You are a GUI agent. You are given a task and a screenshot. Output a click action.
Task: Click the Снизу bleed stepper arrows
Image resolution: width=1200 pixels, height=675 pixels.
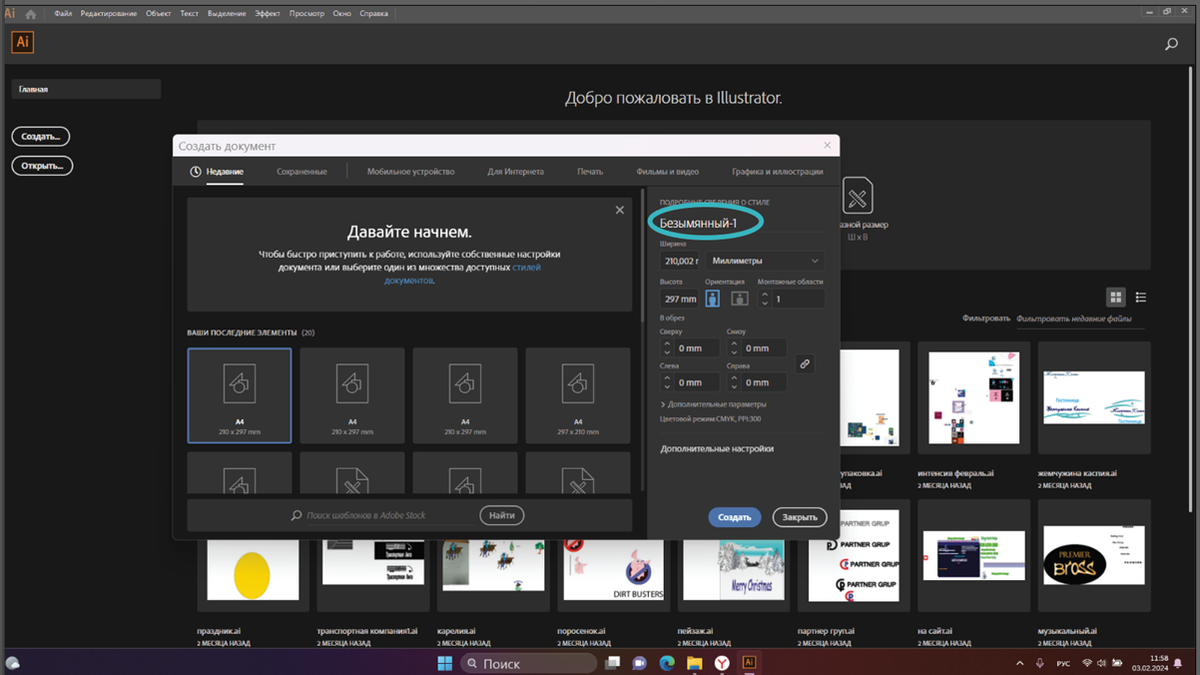coord(734,348)
